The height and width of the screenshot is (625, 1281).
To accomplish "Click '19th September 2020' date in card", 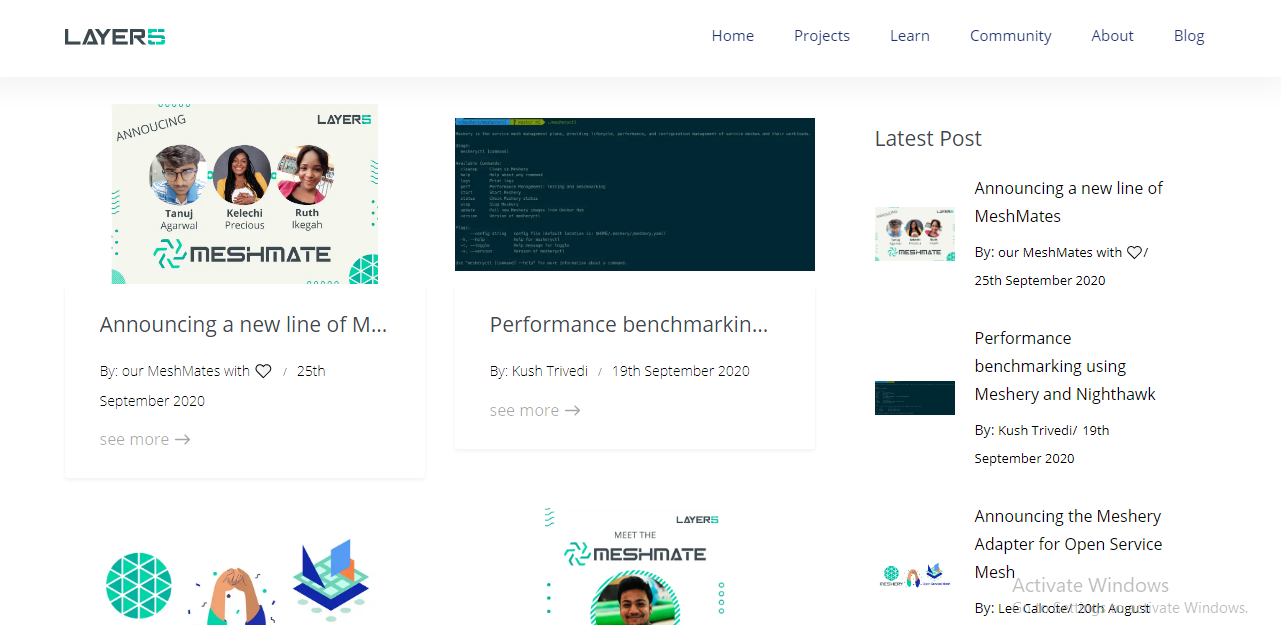I will (681, 371).
